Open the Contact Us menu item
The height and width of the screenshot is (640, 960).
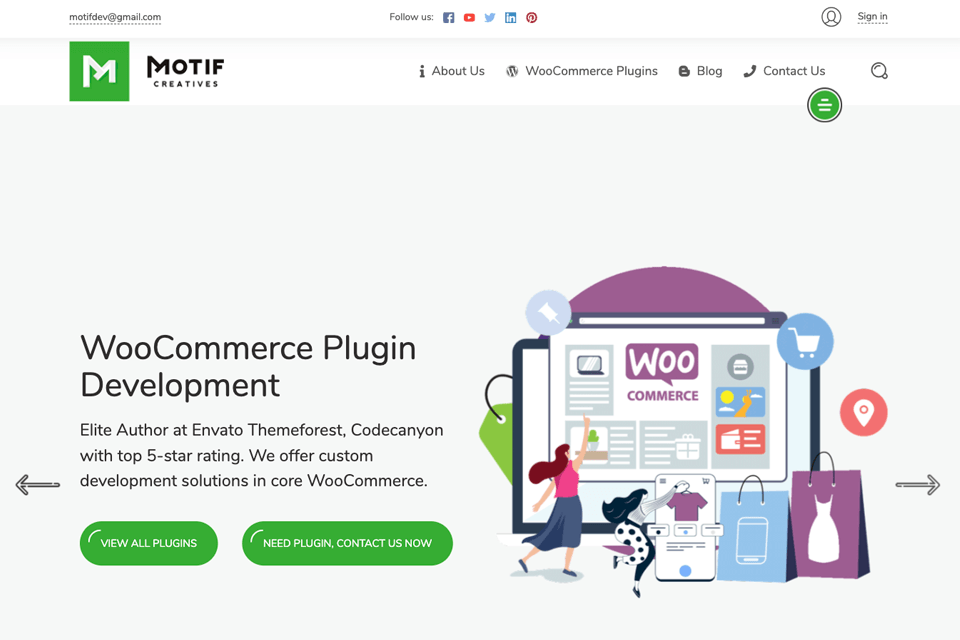coord(784,71)
